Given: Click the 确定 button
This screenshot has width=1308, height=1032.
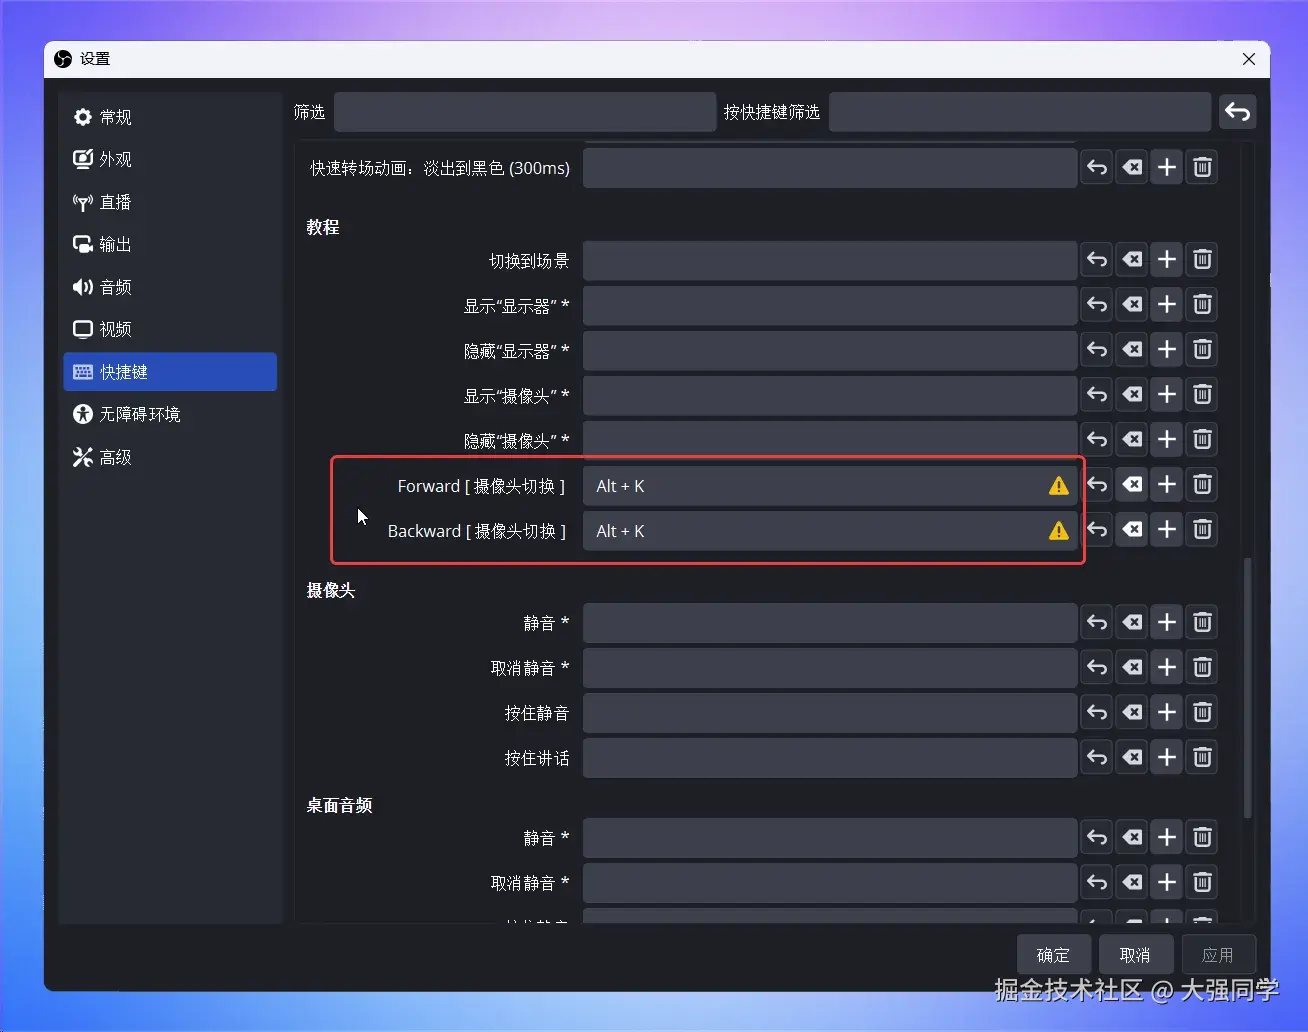Looking at the screenshot, I should 1053,954.
